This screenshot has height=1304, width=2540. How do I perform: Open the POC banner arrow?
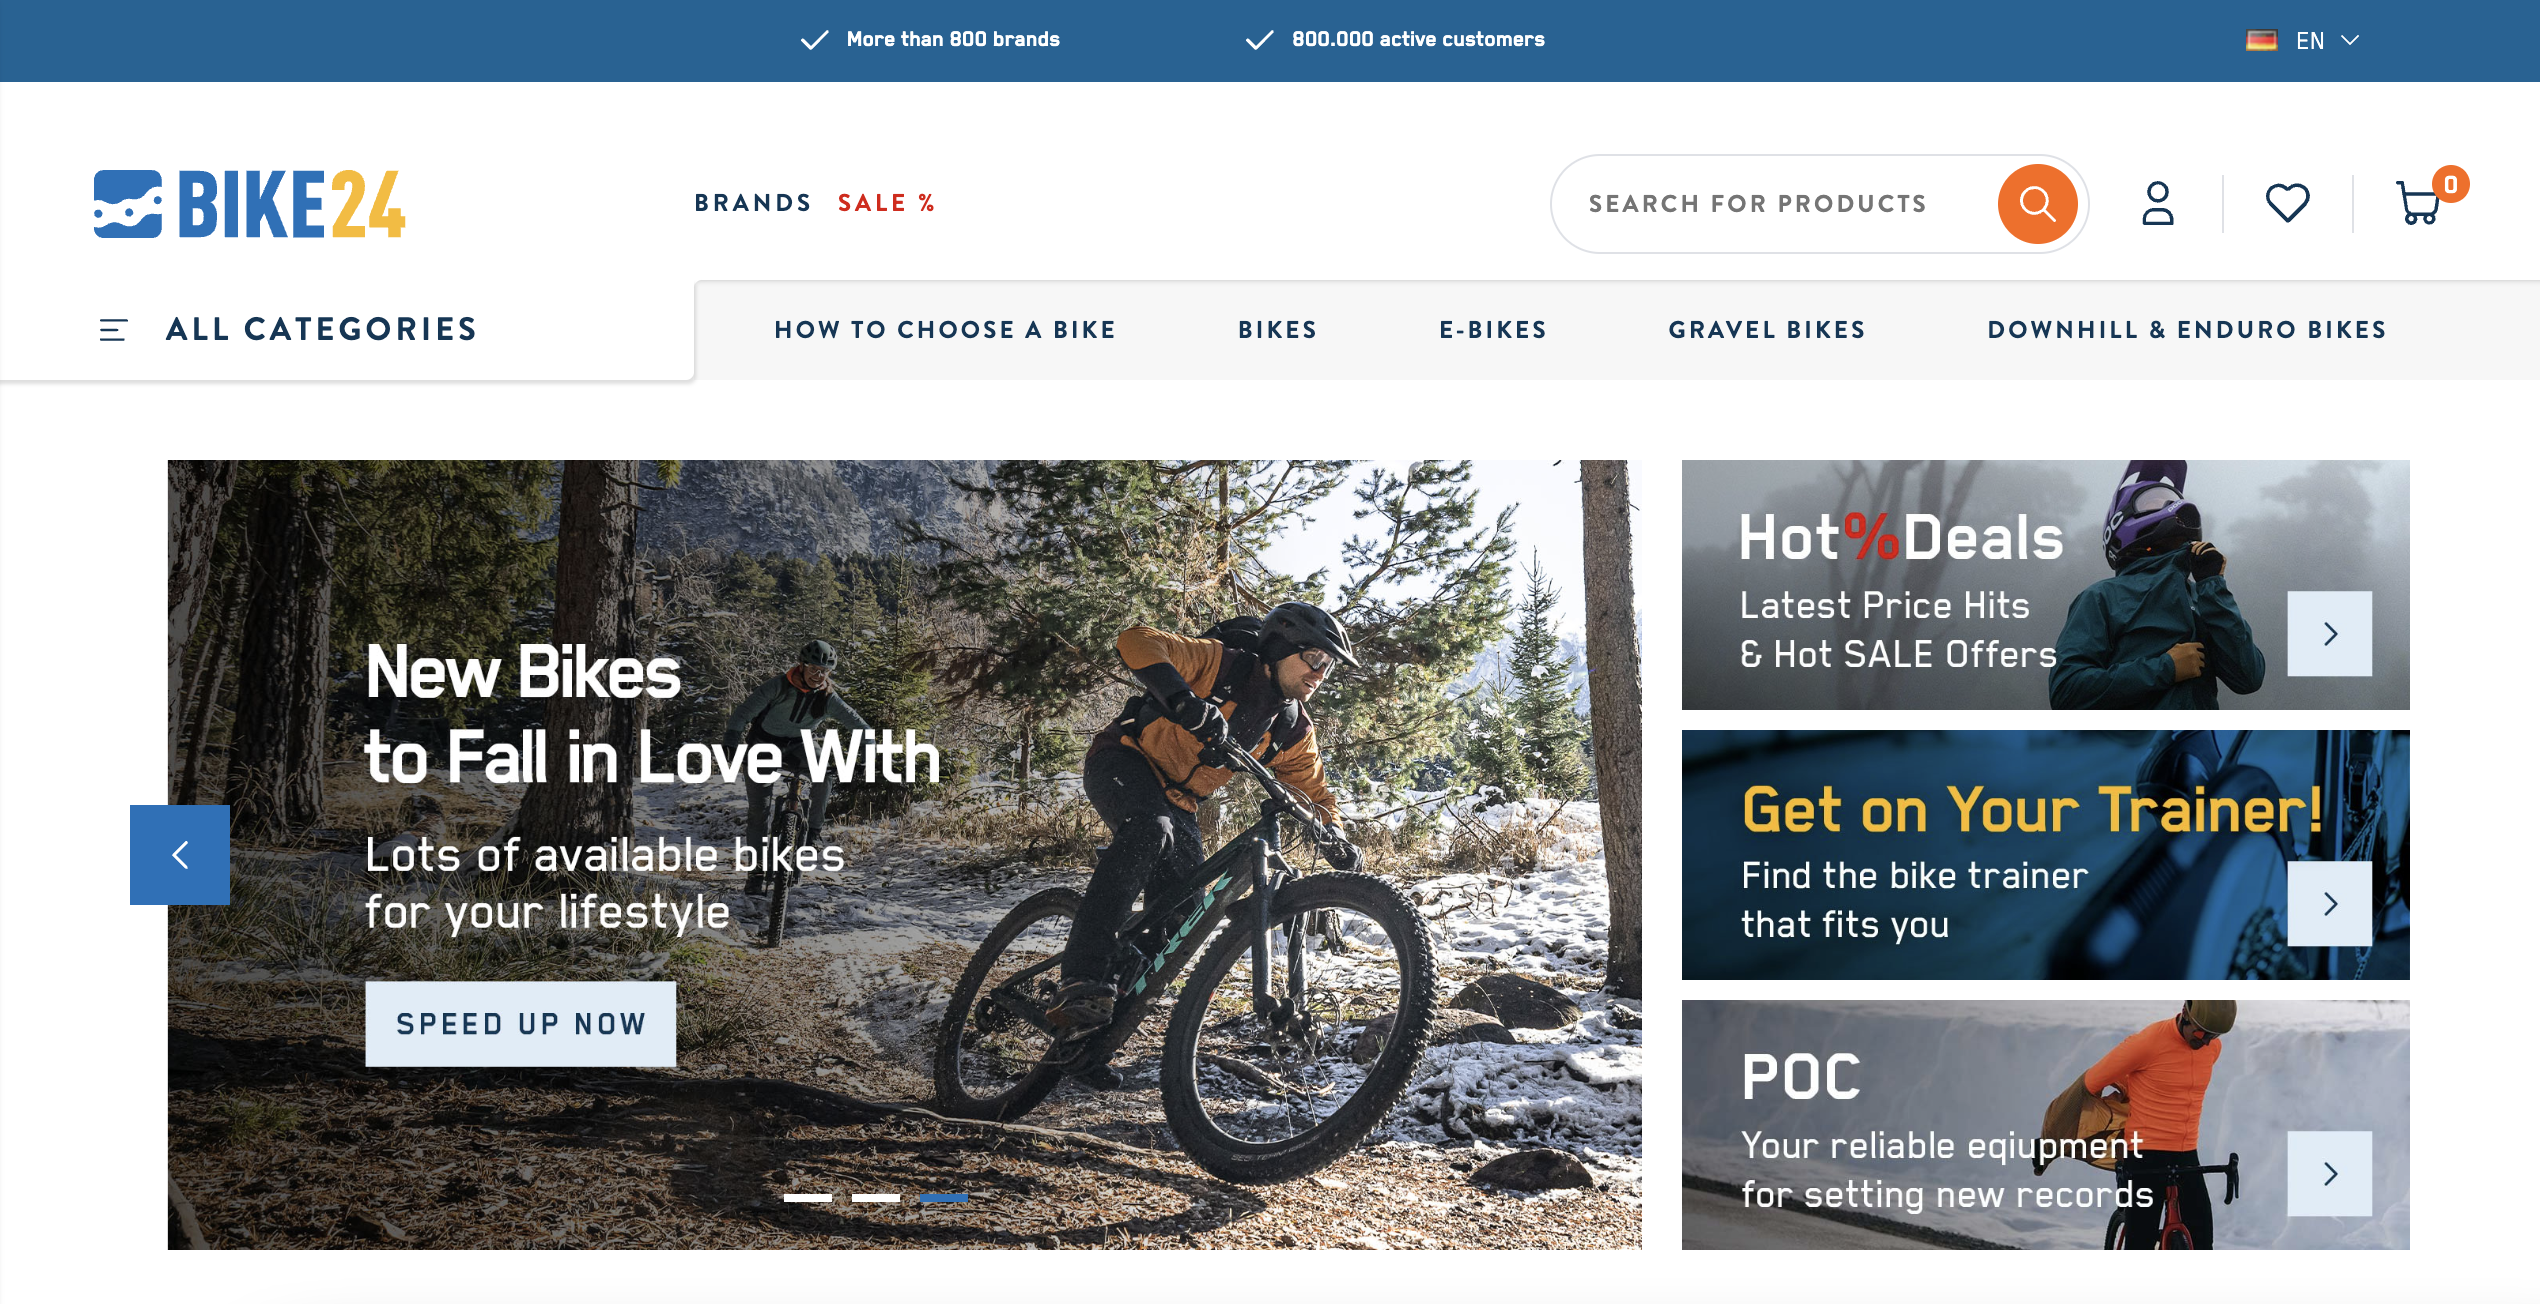2330,1174
